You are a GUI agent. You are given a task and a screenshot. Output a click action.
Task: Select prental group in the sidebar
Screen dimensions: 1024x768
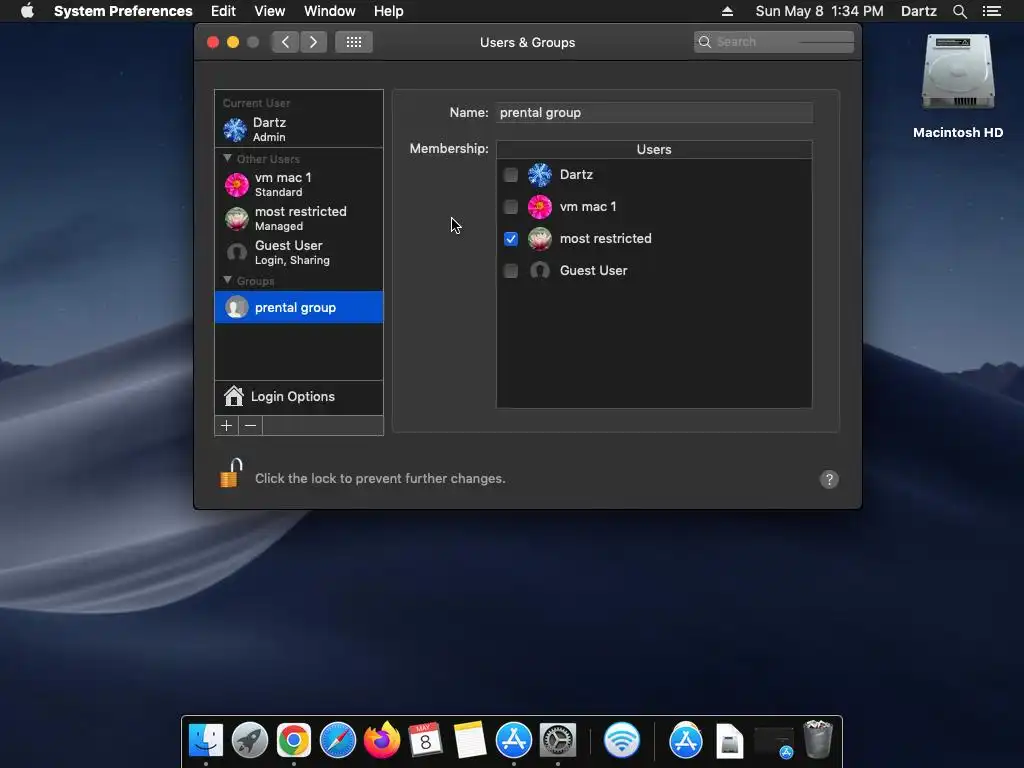[x=299, y=307]
